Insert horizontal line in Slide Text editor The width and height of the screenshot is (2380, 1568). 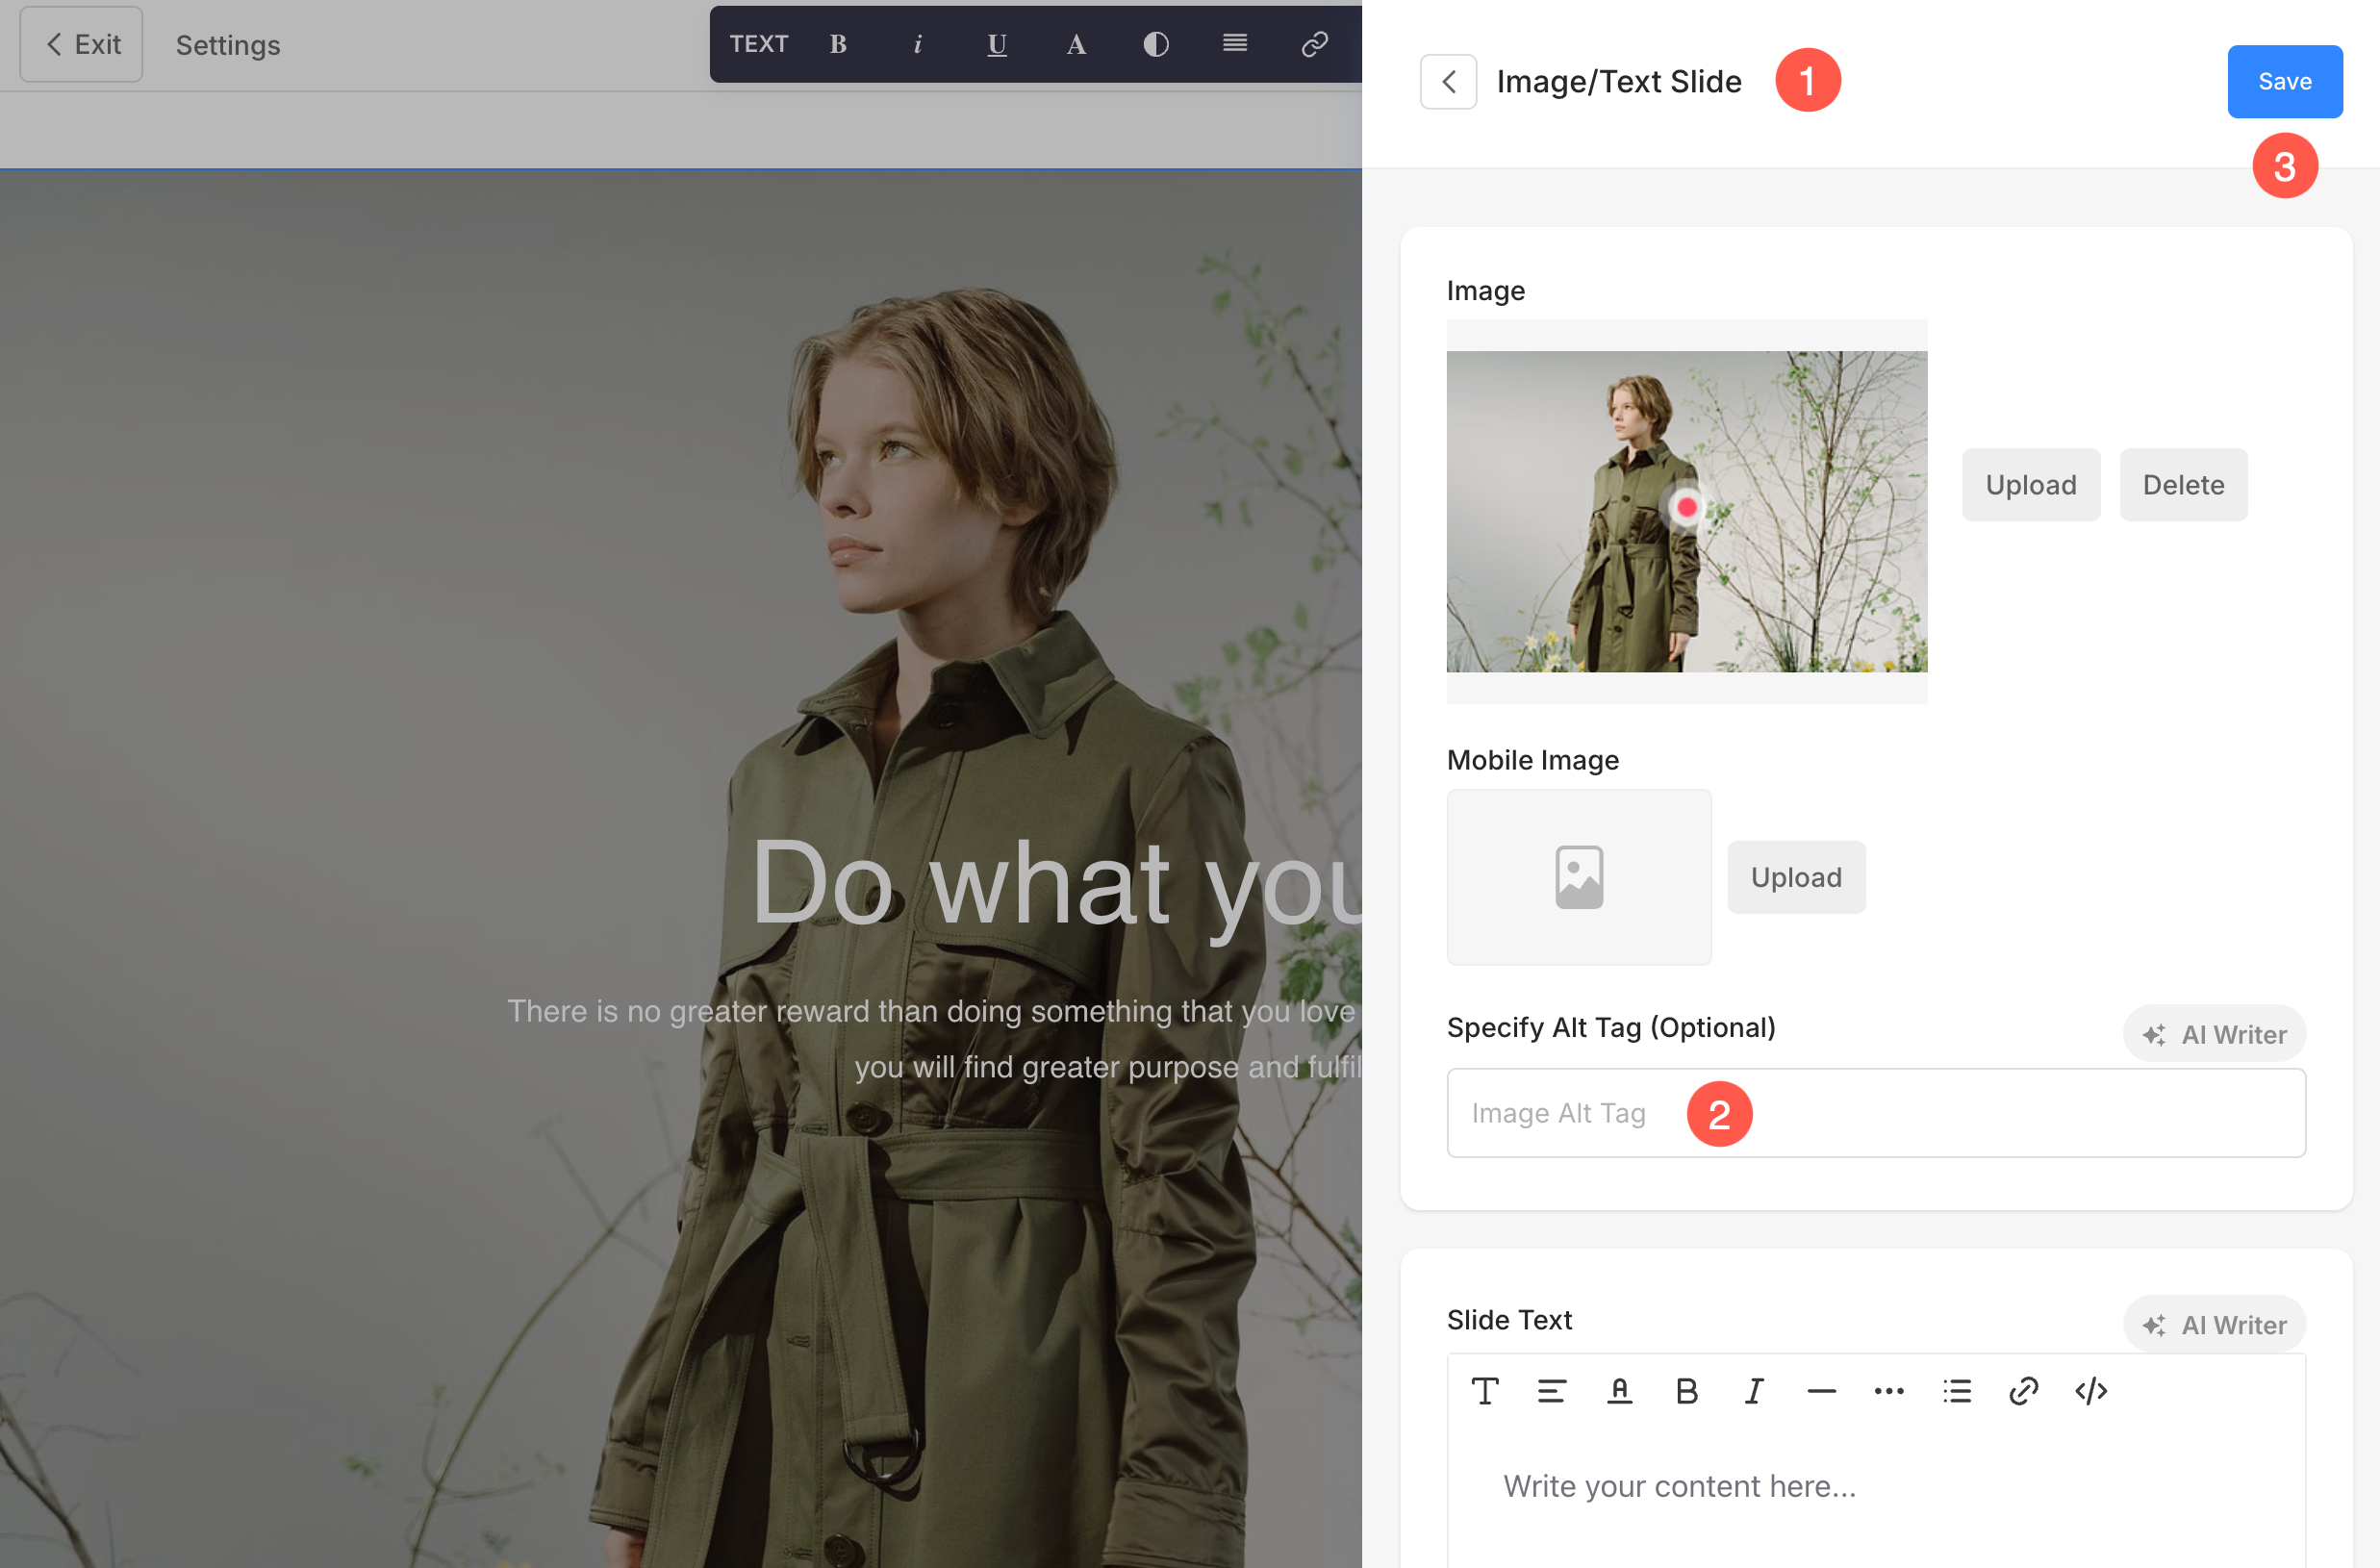[x=1821, y=1391]
